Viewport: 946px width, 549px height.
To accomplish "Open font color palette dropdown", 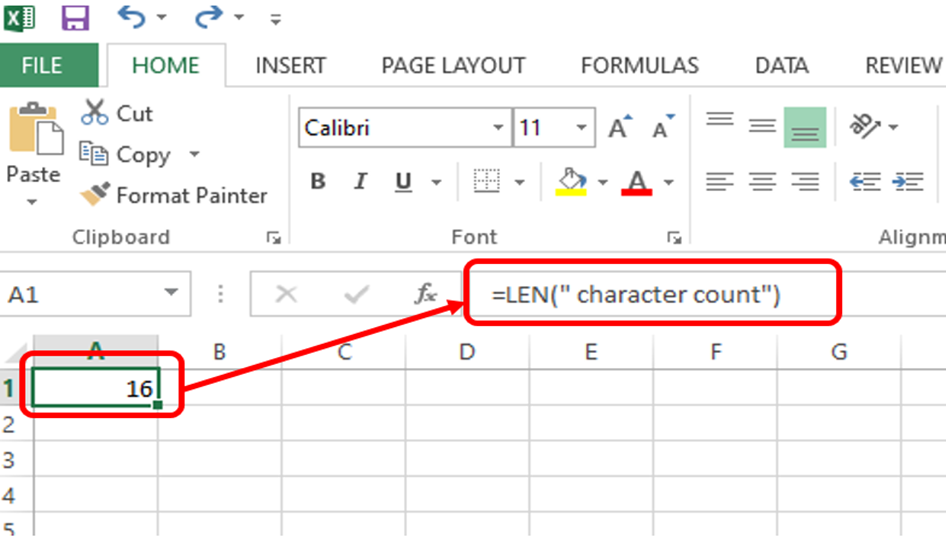I will pyautogui.click(x=668, y=182).
